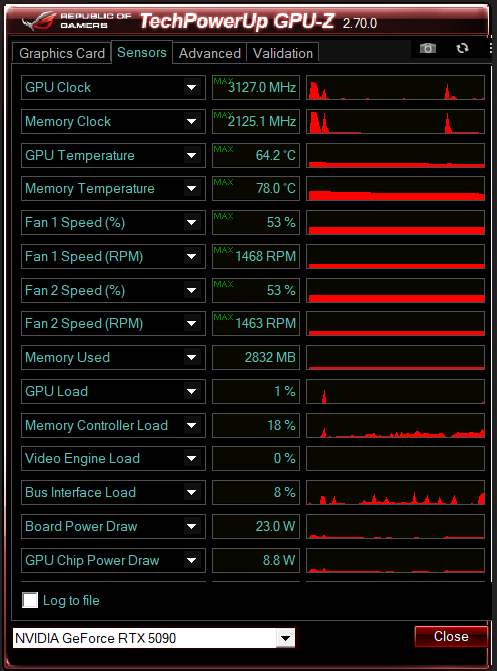Click the Video Engine Load 0 % value
This screenshot has width=497, height=671.
tap(256, 458)
